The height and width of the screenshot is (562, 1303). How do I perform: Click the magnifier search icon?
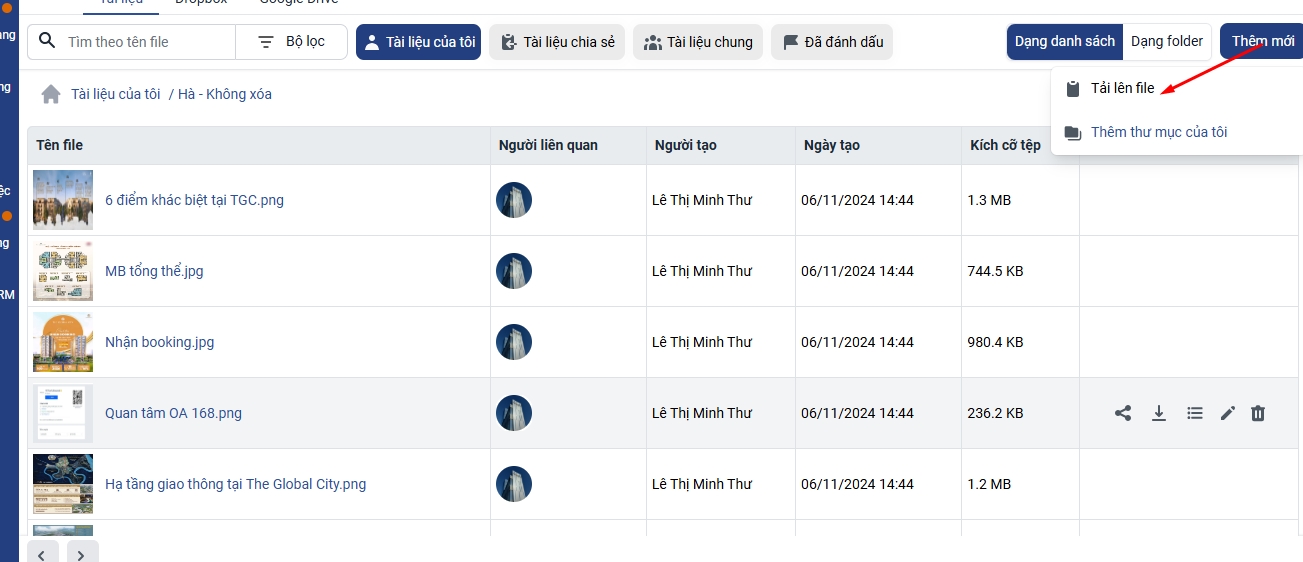pos(48,42)
